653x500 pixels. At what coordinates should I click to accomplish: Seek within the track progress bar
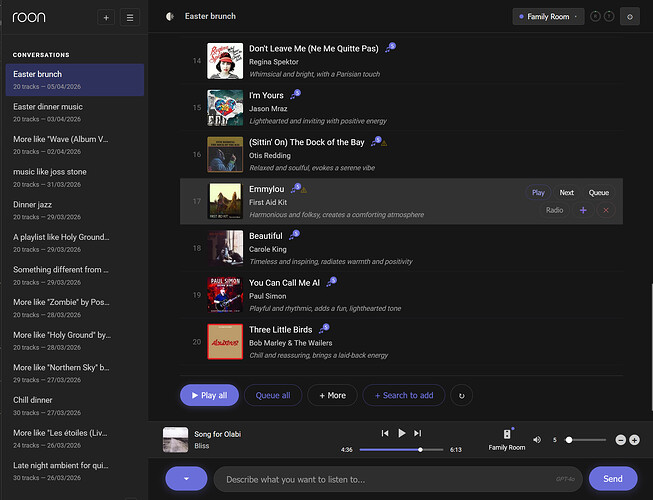point(401,450)
